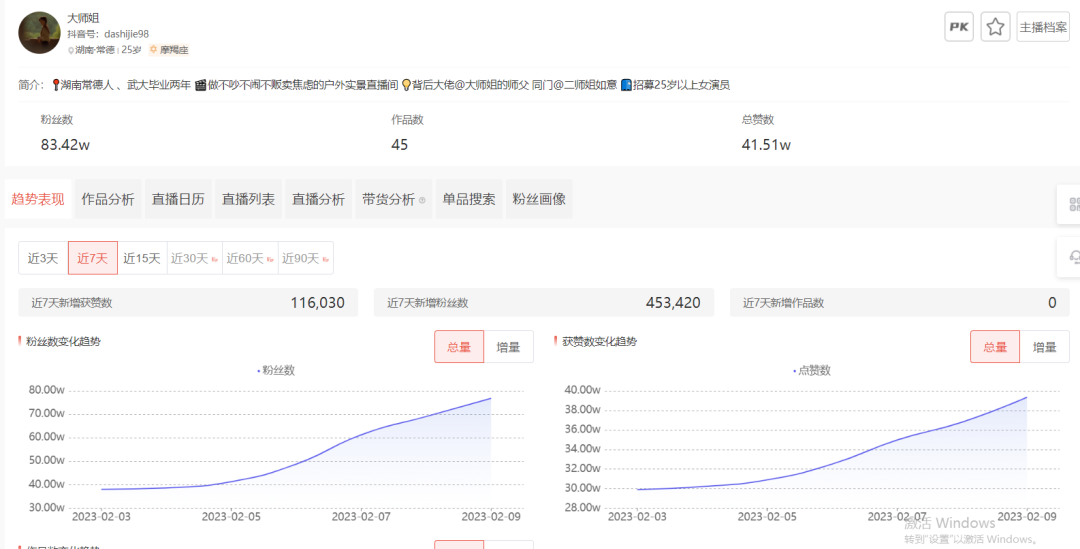Open the 主播档案 profile button
This screenshot has height=549, width=1080.
point(1043,27)
